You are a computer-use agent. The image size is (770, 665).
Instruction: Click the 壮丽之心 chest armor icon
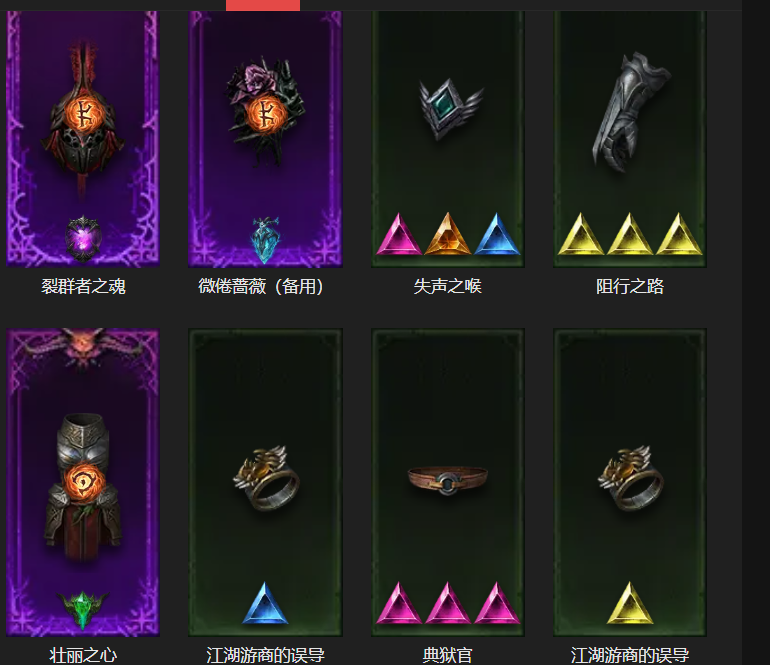82,487
